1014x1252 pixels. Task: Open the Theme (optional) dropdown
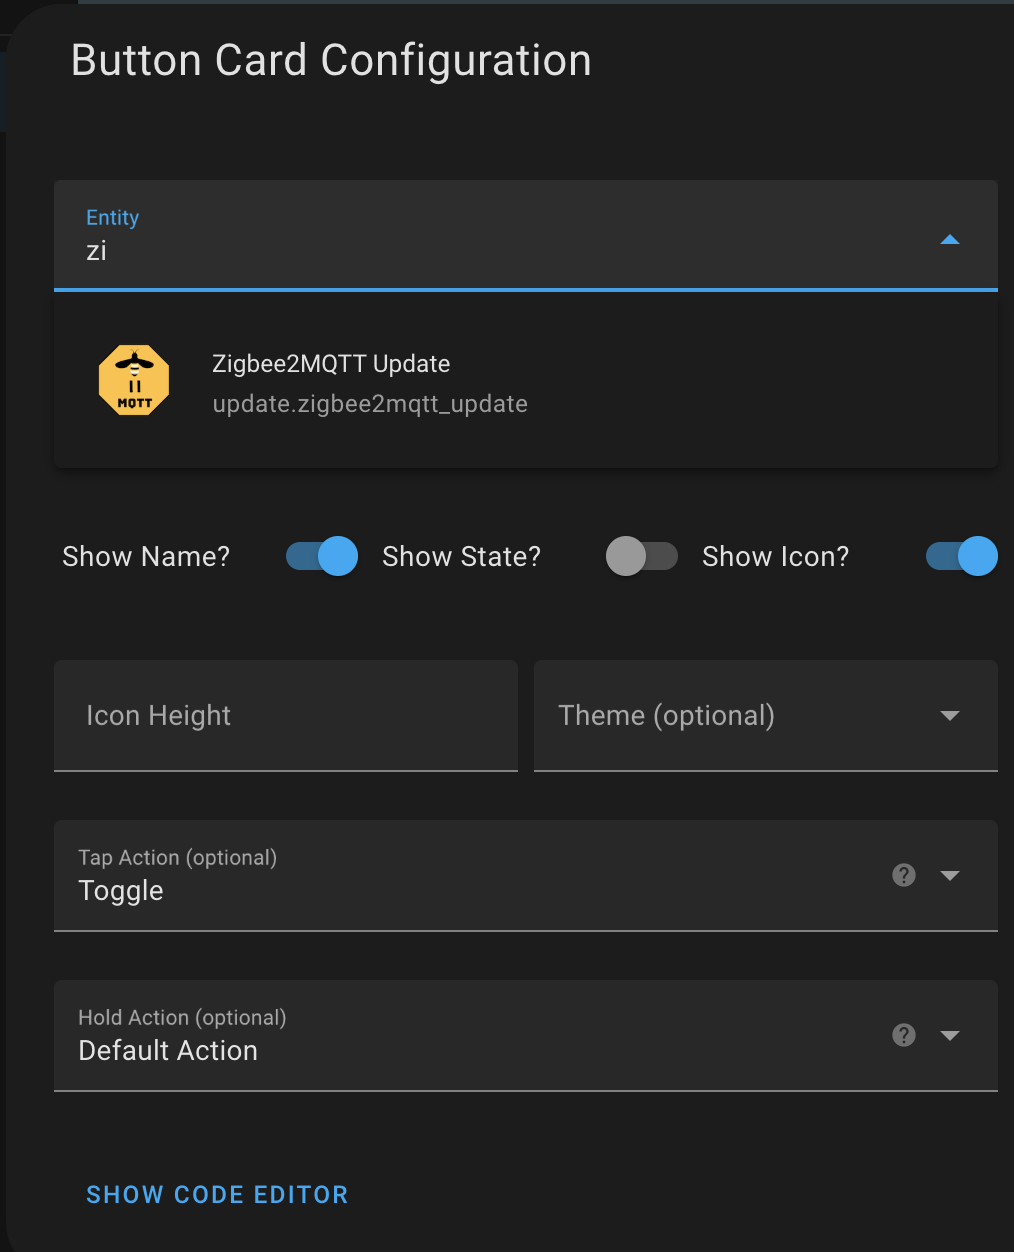pos(948,715)
